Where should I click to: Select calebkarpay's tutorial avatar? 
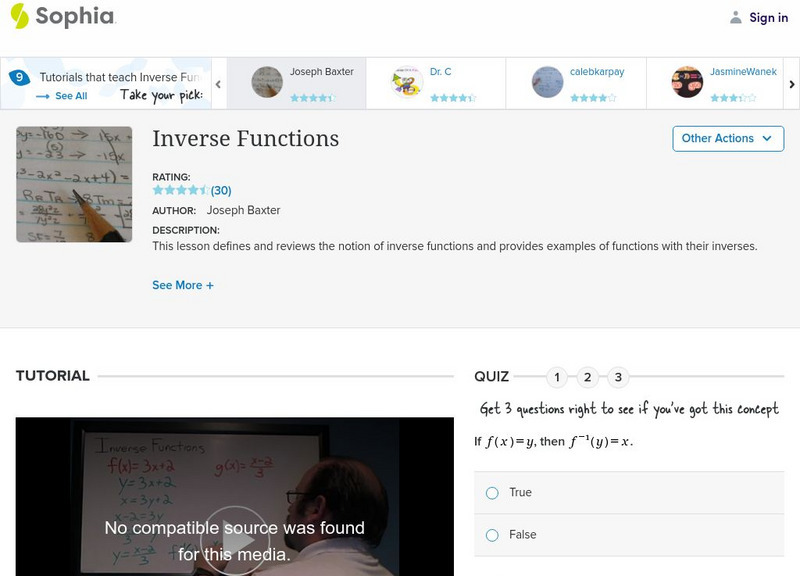coord(547,82)
